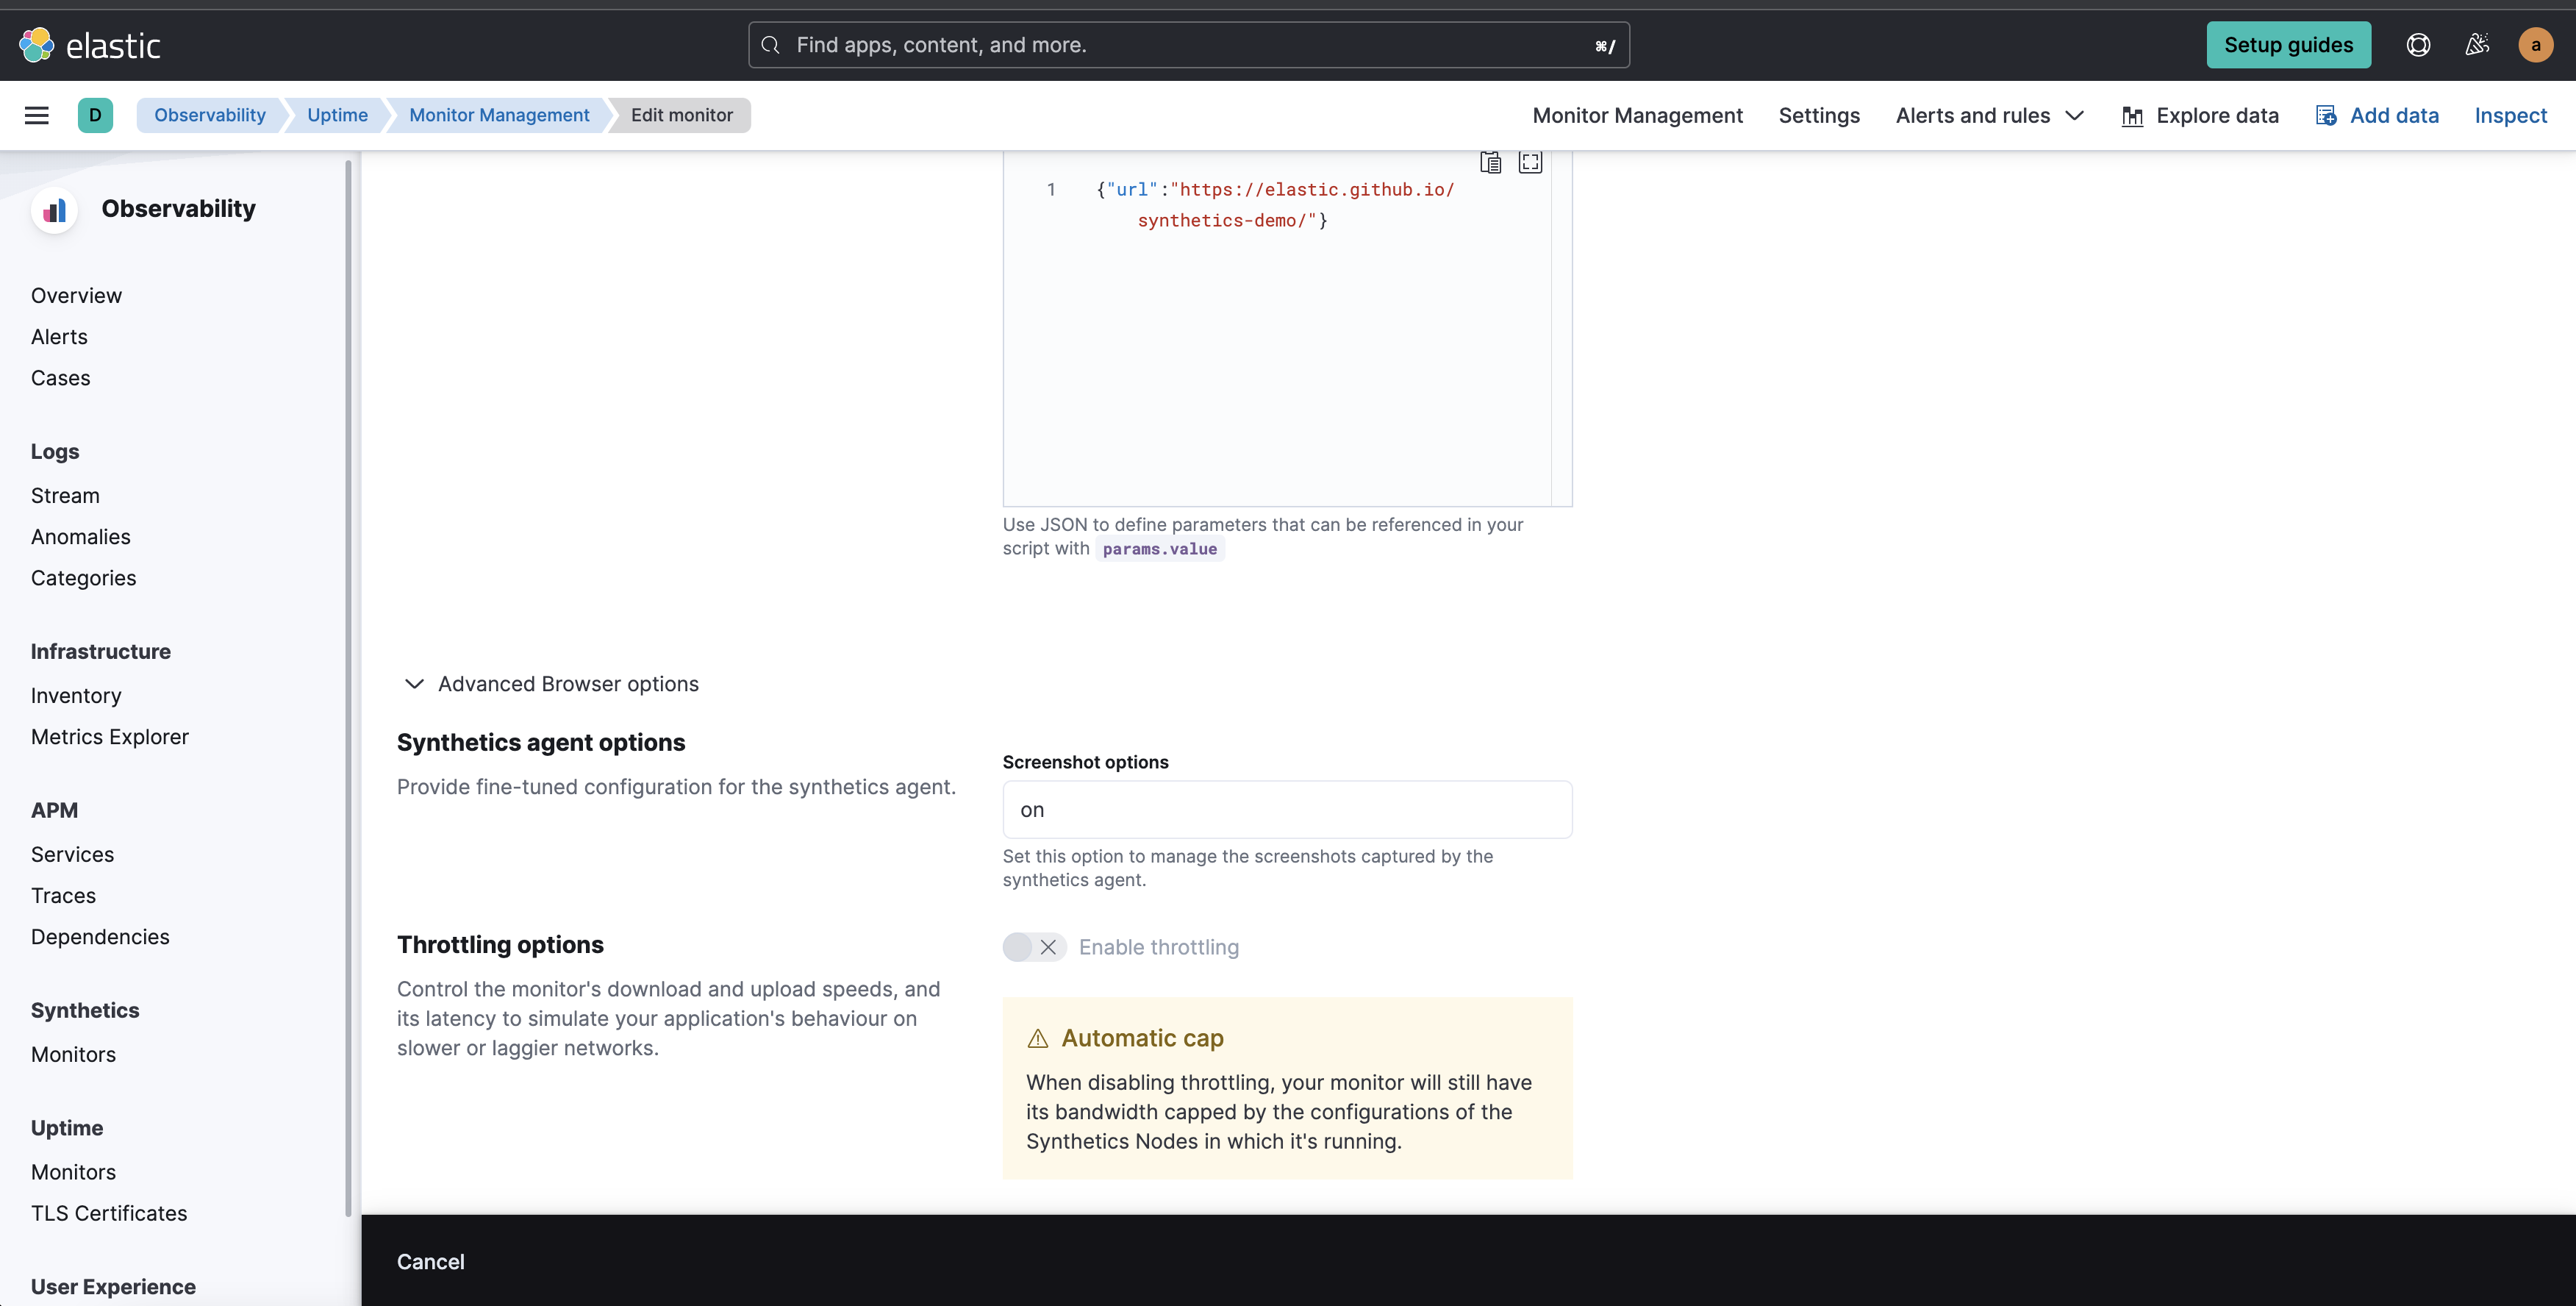Open the Alerts and rules dropdown

[x=1989, y=115]
